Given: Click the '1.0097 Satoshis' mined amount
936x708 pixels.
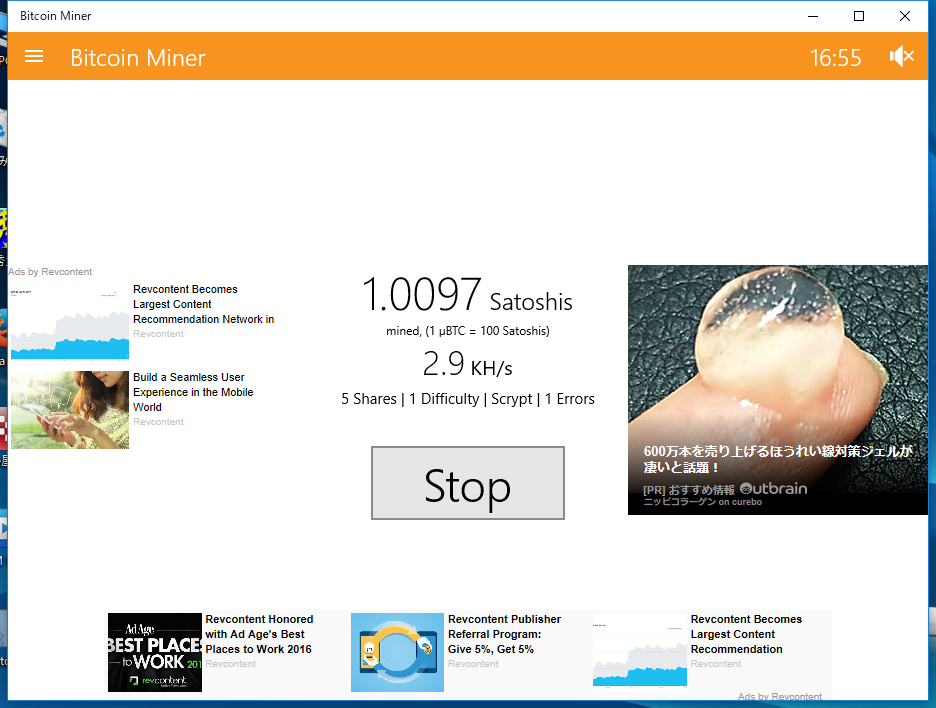Looking at the screenshot, I should (x=467, y=294).
